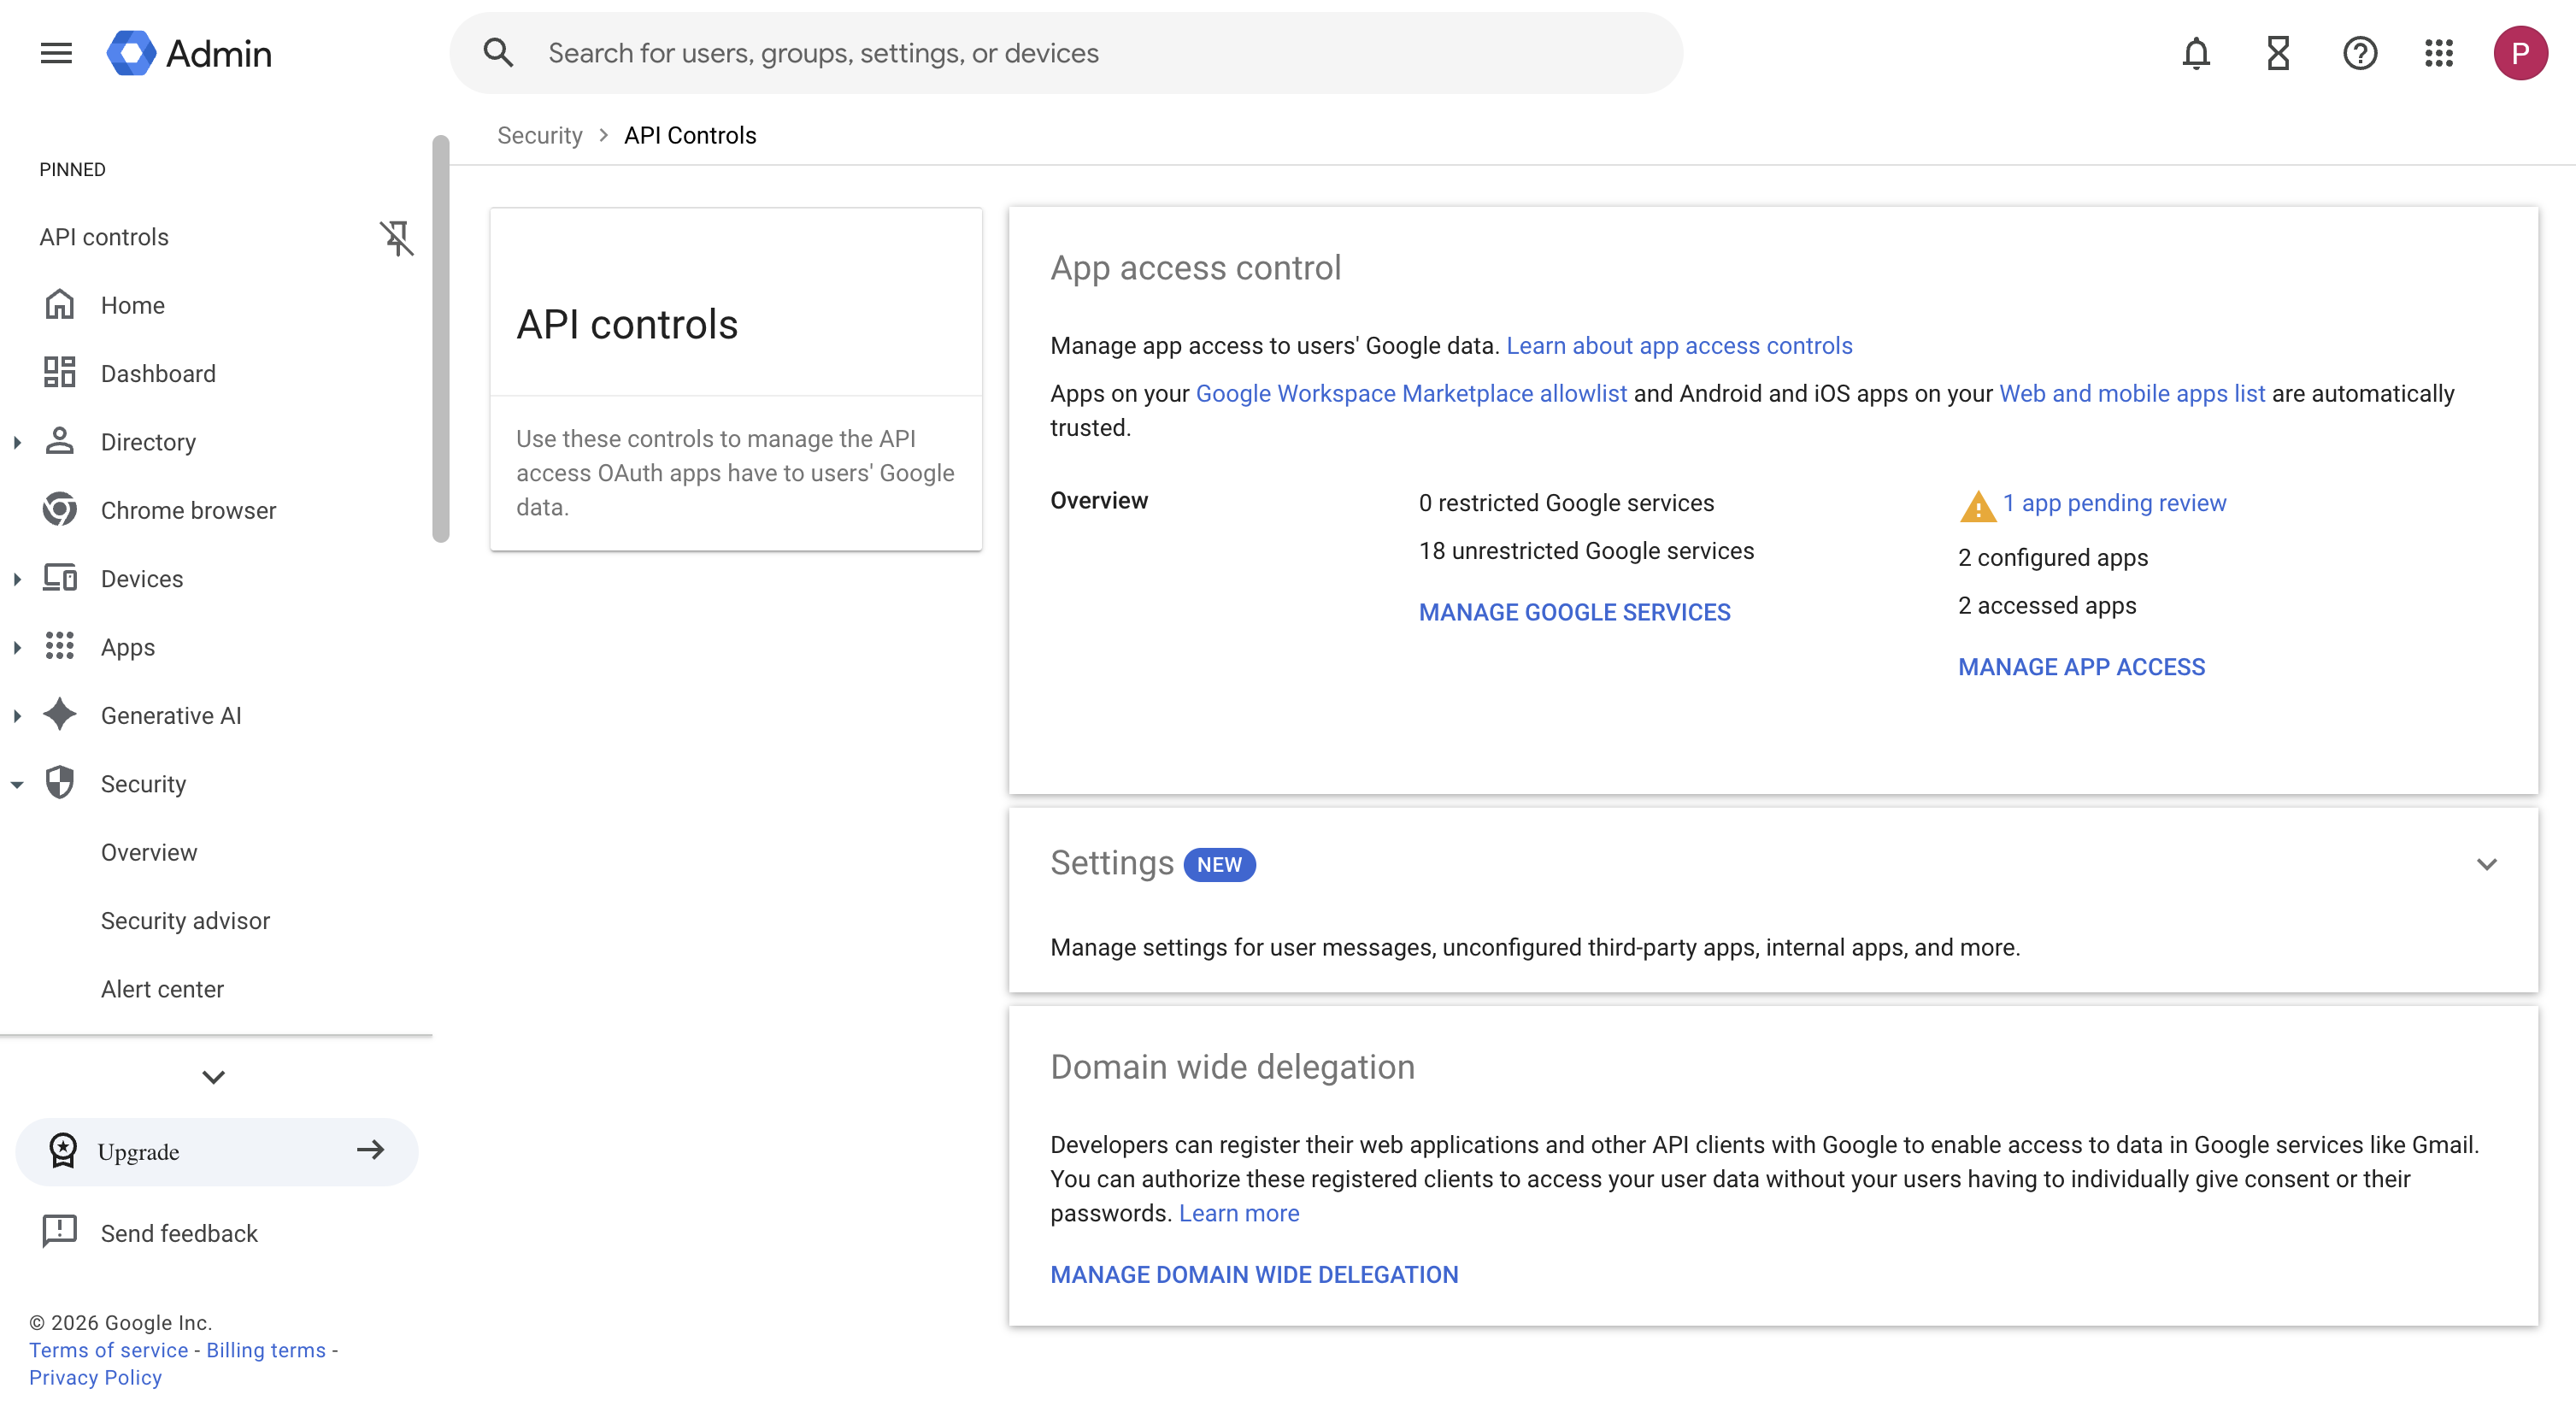Click the search magnifier icon
This screenshot has height=1412, width=2576.
pyautogui.click(x=498, y=53)
